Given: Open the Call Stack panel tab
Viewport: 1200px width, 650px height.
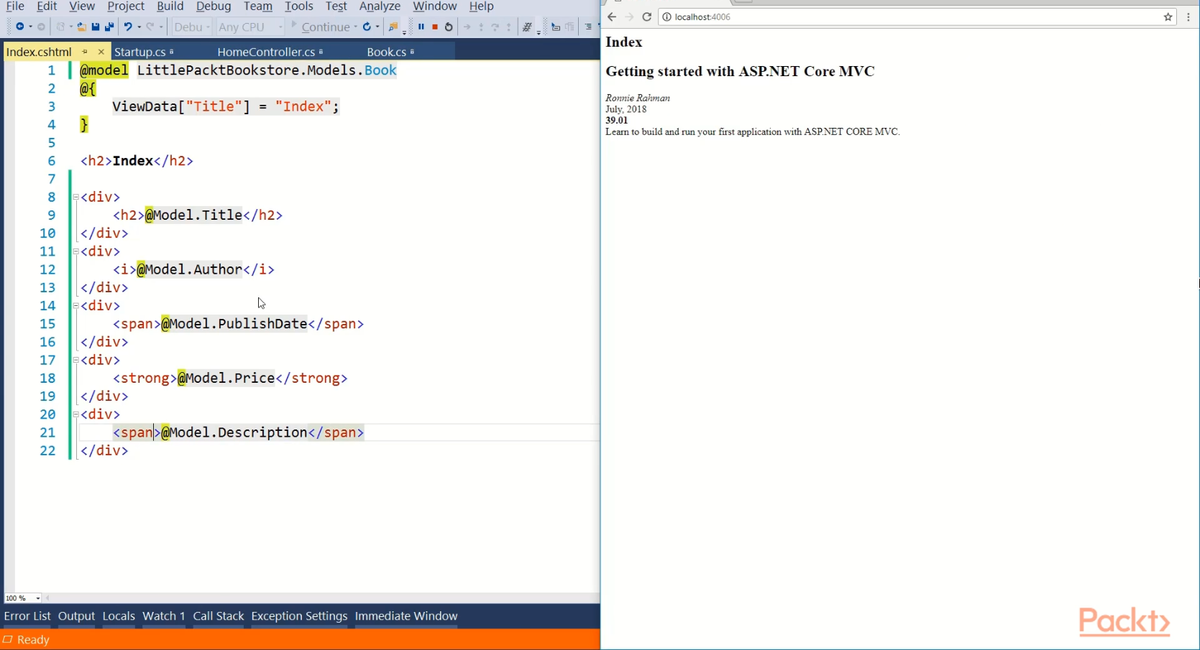Looking at the screenshot, I should tap(218, 616).
